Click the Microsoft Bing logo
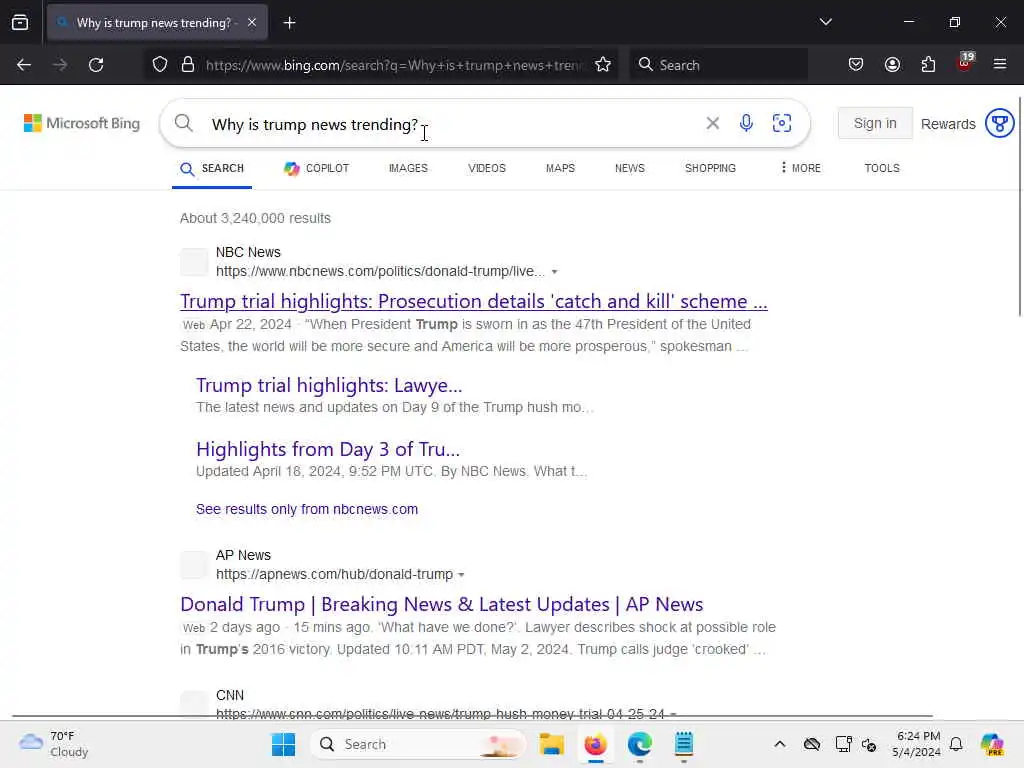1024x768 pixels. [82, 123]
